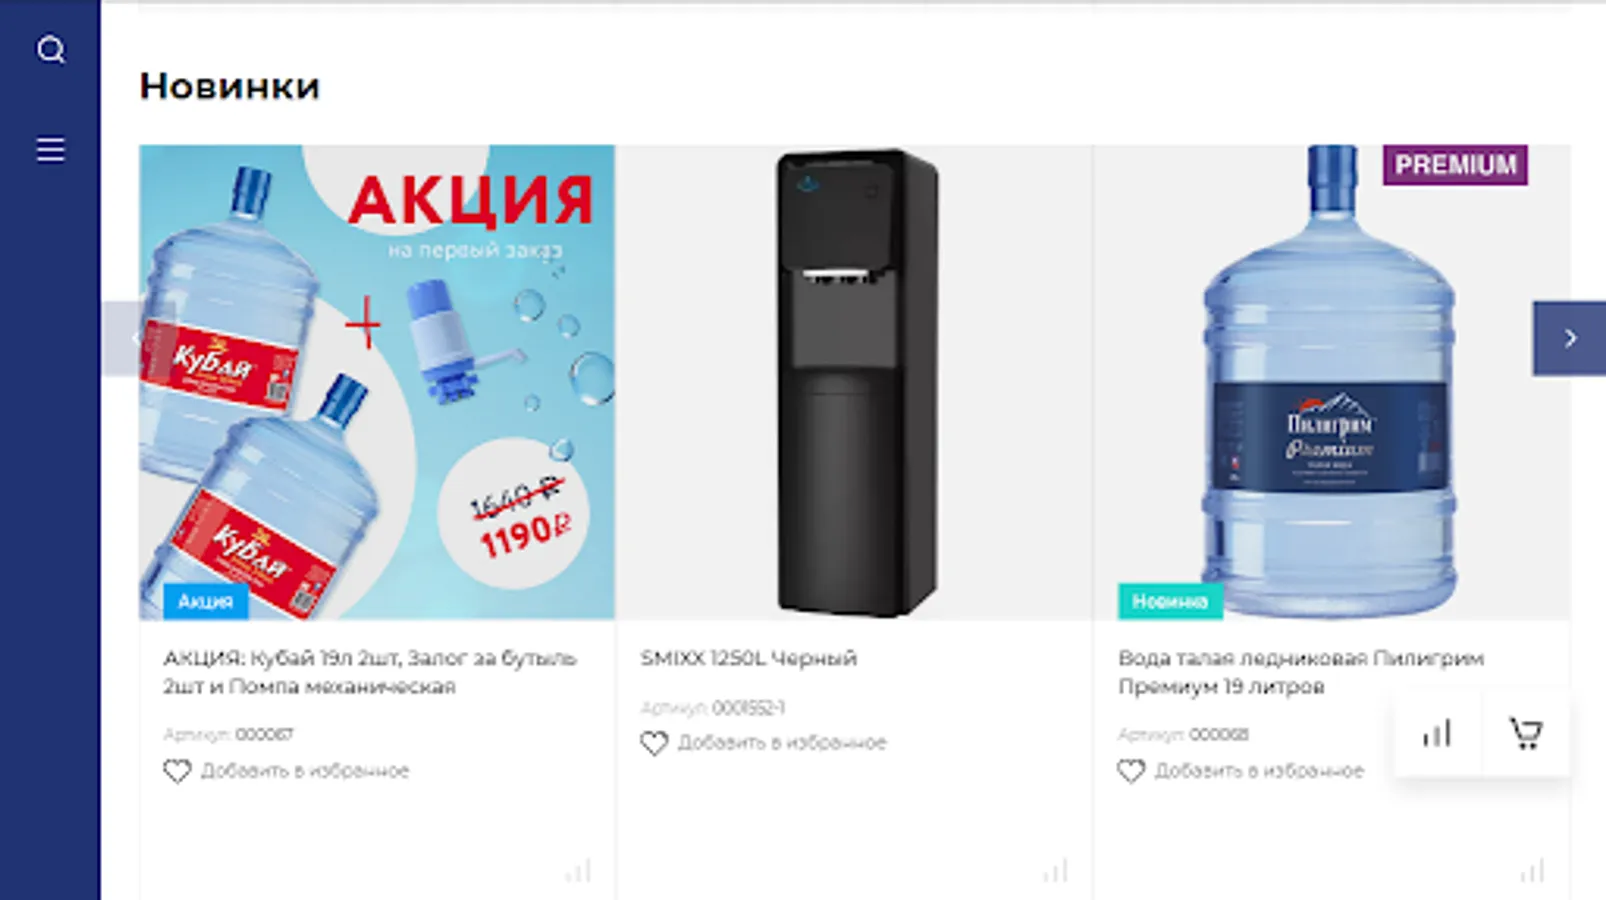Viewport: 1606px width, 900px height.
Task: Click faded compare icon under Пилигрим card
Action: 1532,871
